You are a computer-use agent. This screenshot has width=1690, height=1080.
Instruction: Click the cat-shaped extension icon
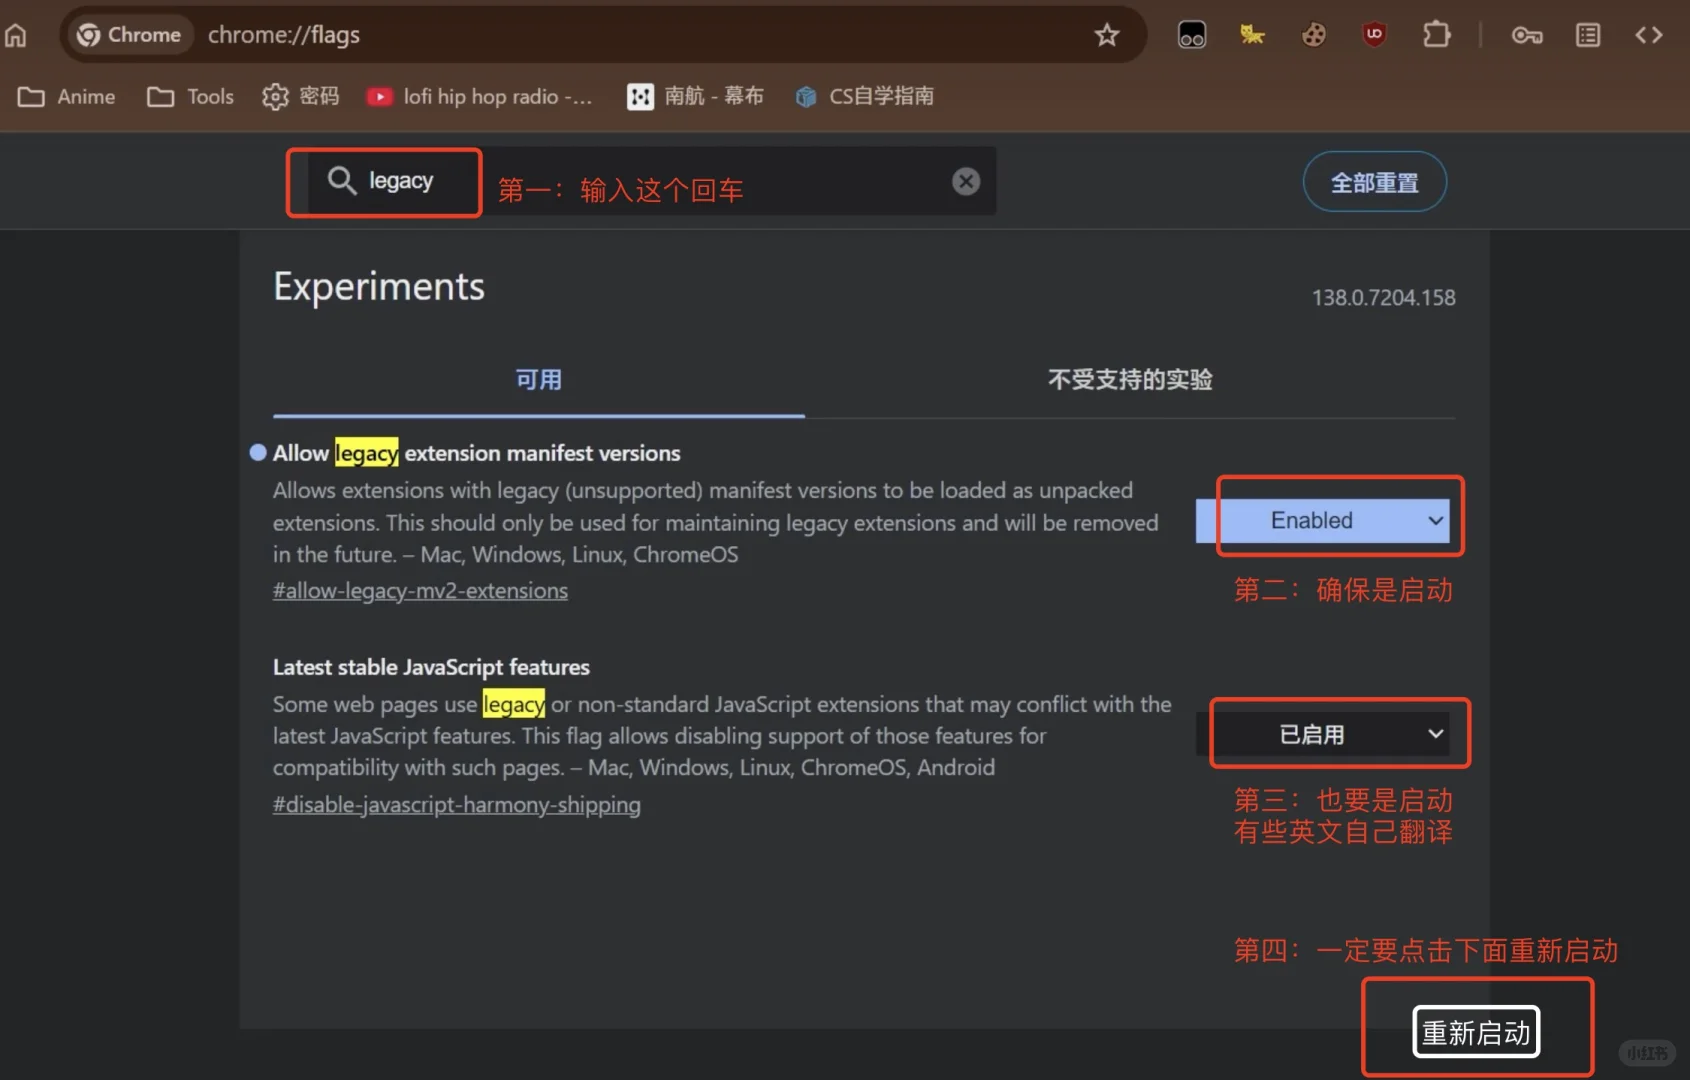(1252, 34)
